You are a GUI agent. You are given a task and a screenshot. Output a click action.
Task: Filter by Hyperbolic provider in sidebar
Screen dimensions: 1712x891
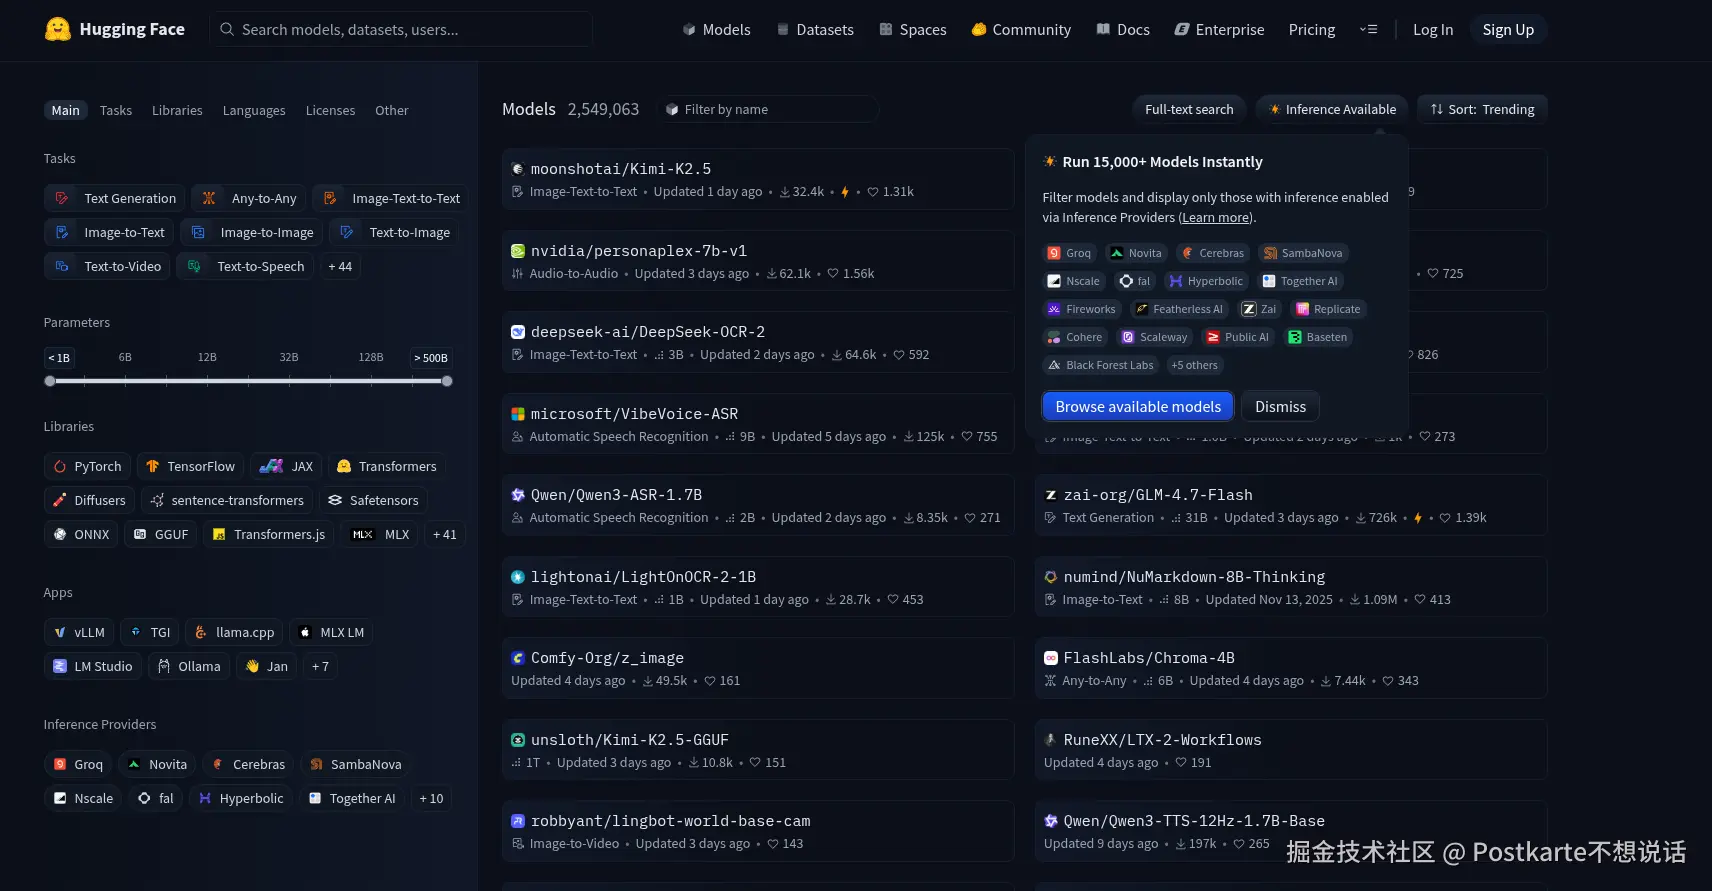pos(240,798)
